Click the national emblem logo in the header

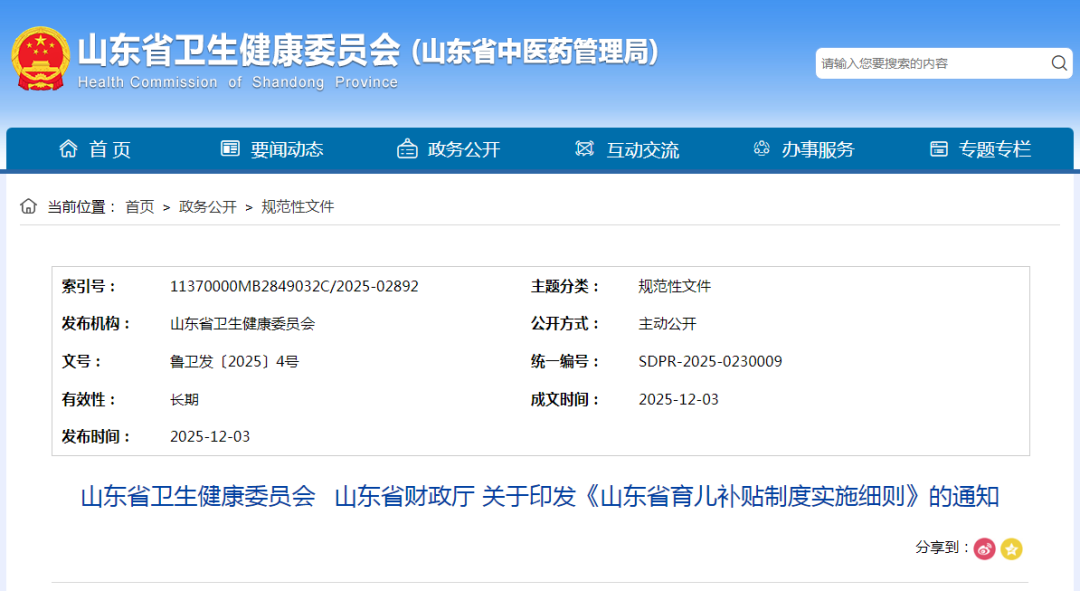(40, 58)
